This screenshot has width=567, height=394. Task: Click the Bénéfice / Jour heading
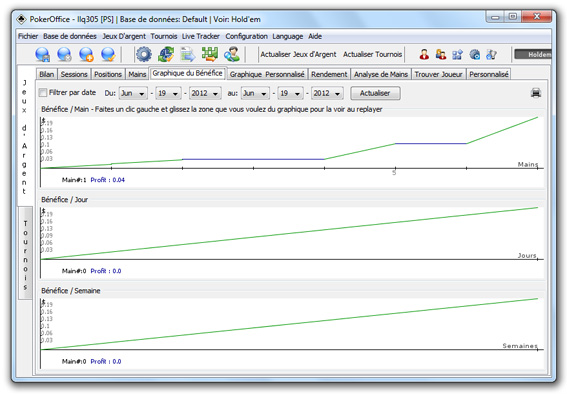tap(64, 200)
